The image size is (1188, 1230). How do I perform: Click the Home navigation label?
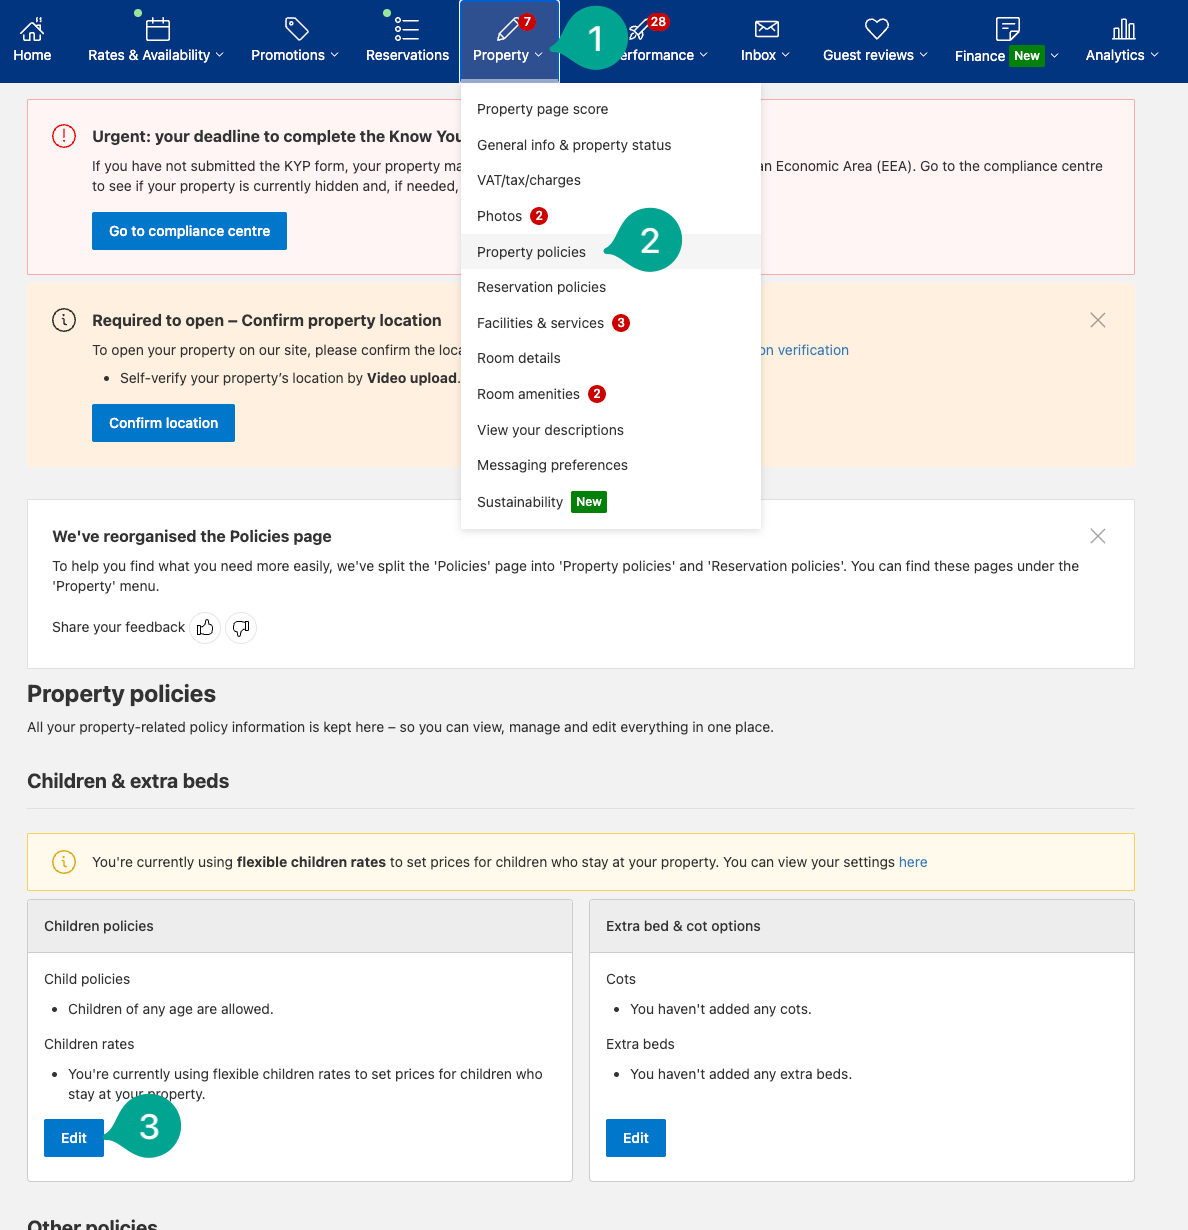(32, 55)
